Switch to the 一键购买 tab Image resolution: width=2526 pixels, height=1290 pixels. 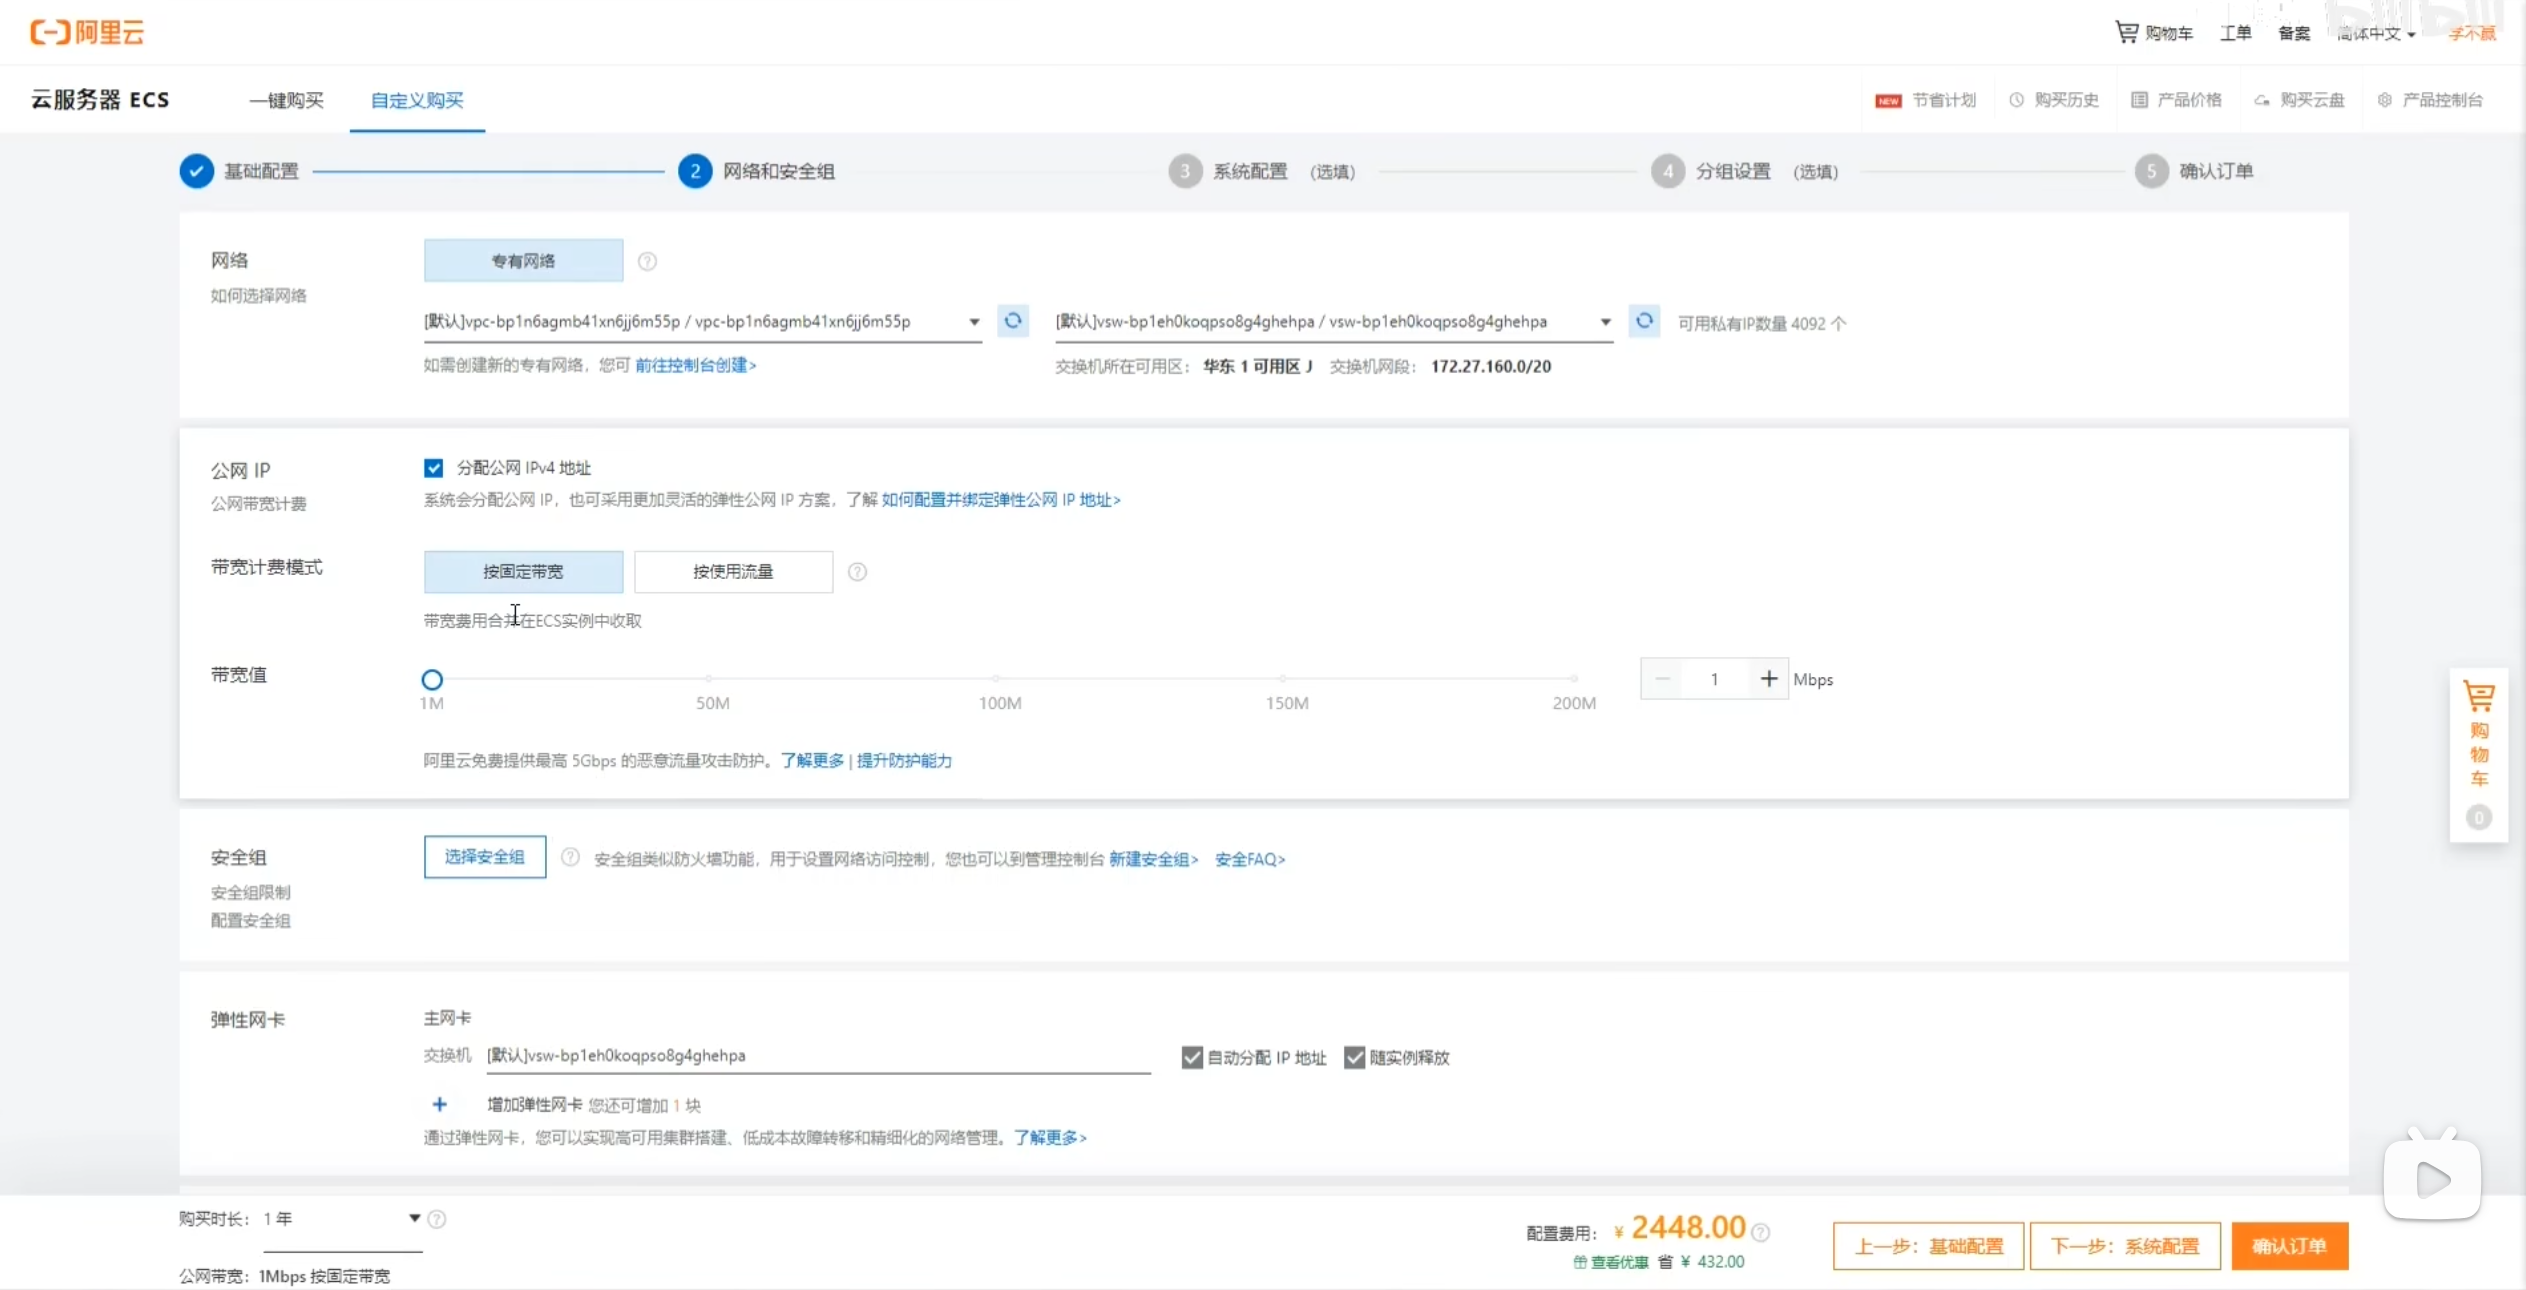(x=286, y=100)
